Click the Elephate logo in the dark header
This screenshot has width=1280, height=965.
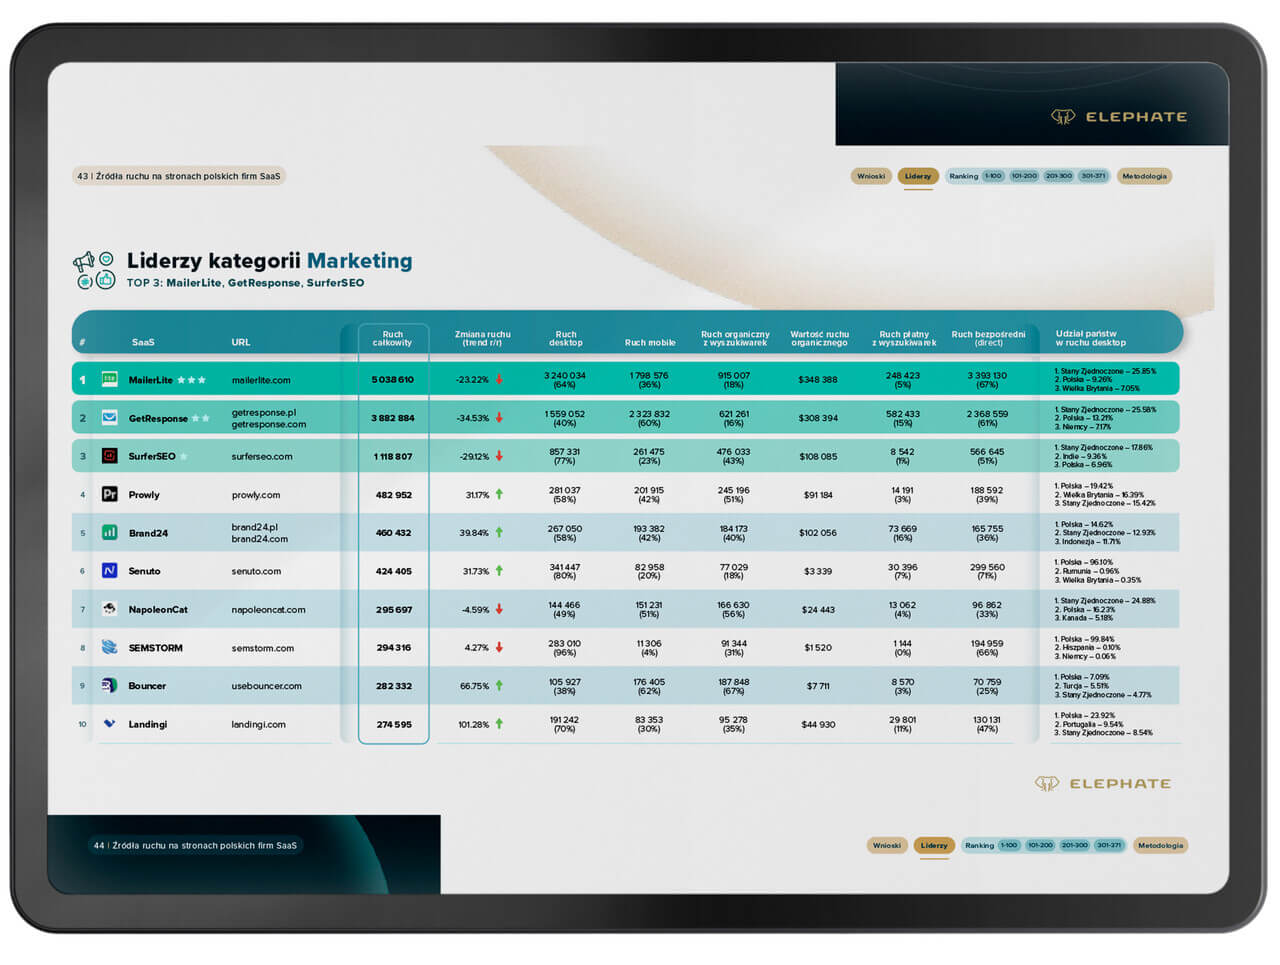click(1119, 117)
